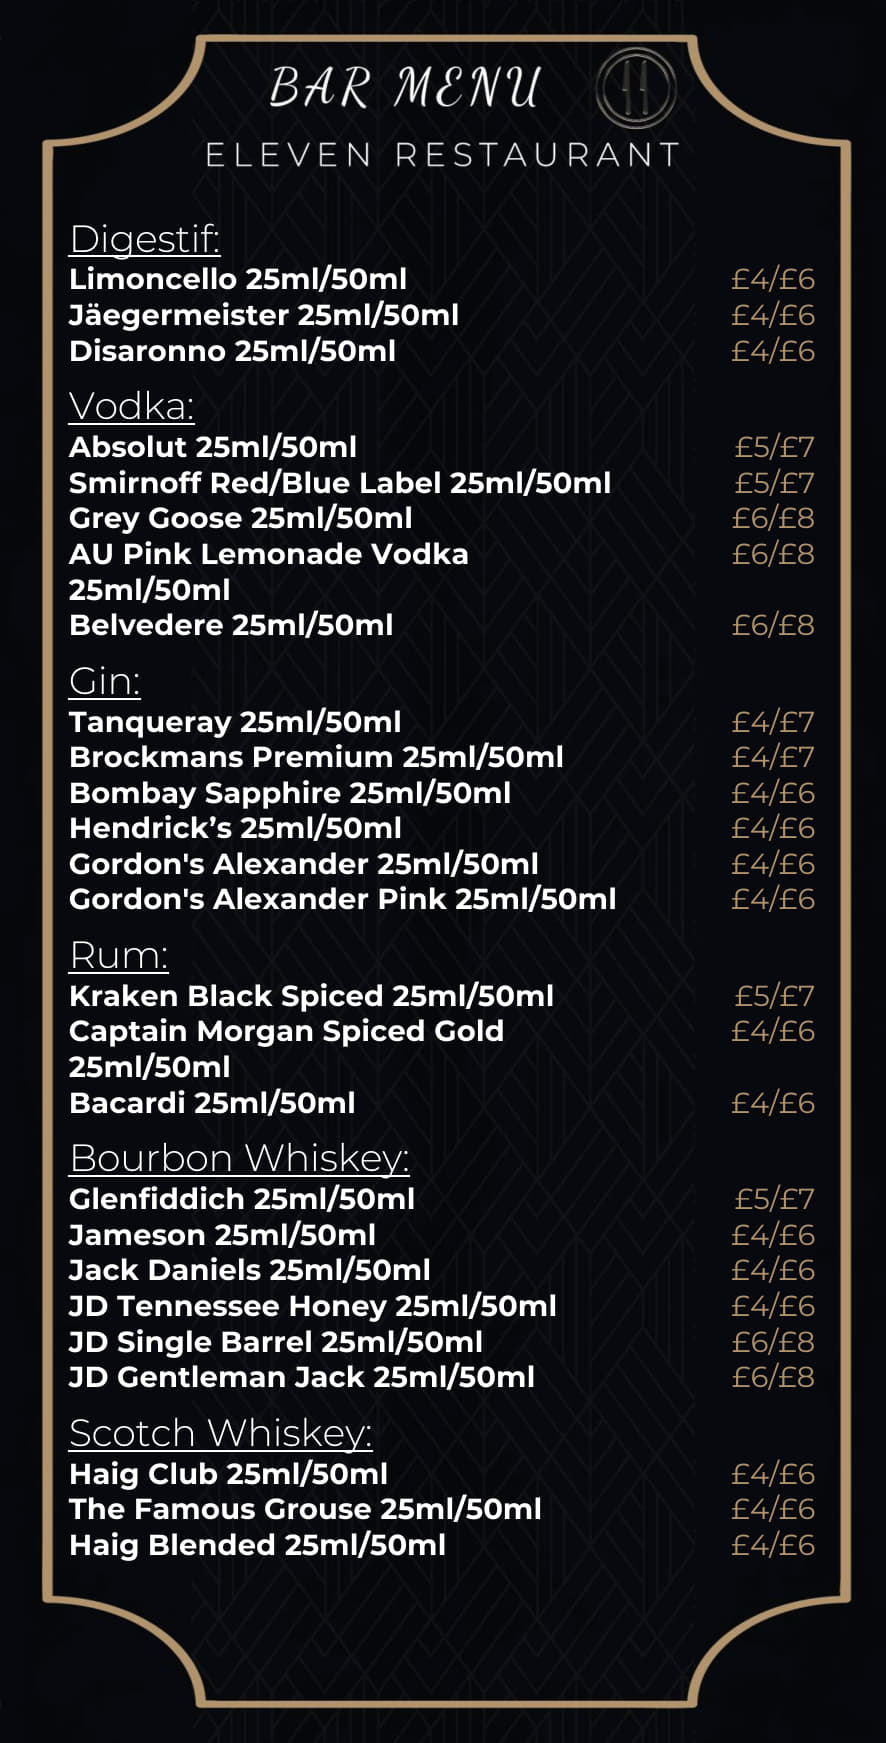Select JD Tennessee Honey whiskey
Viewport: 886px width, 1743px height.
tap(312, 1306)
